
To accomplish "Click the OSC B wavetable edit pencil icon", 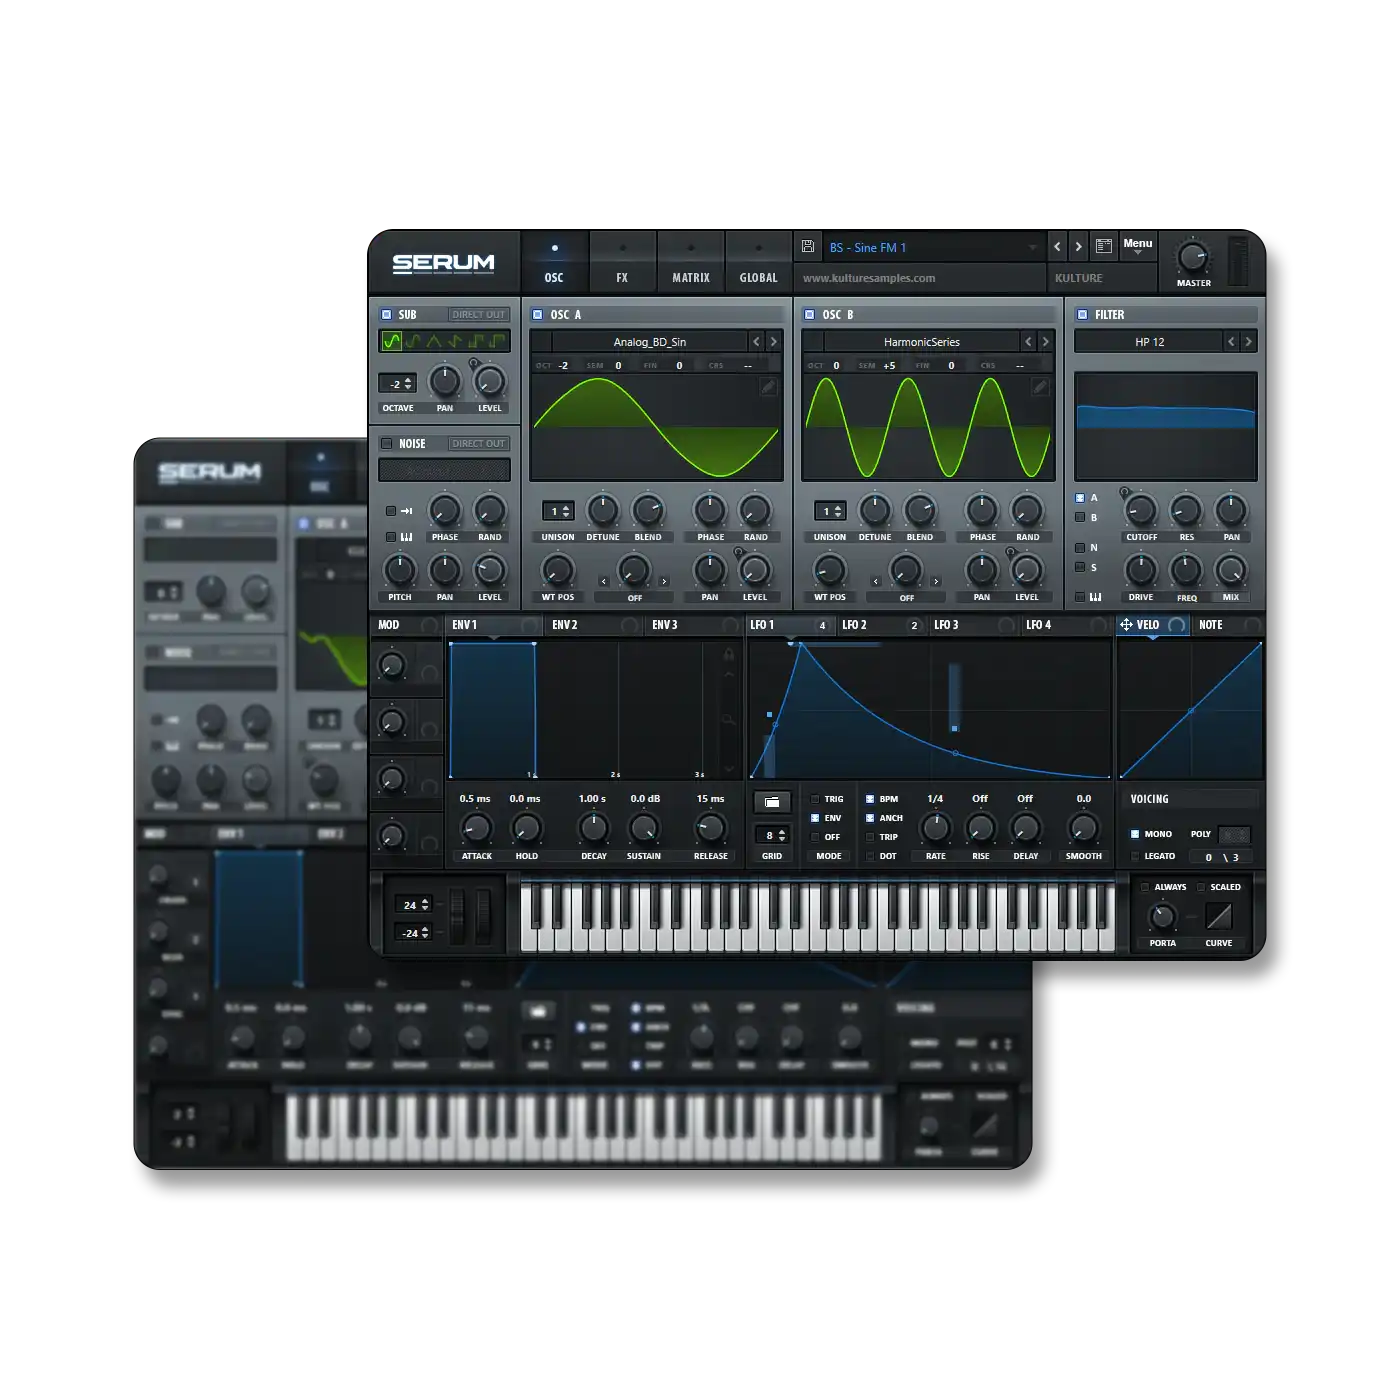I will [x=1039, y=387].
